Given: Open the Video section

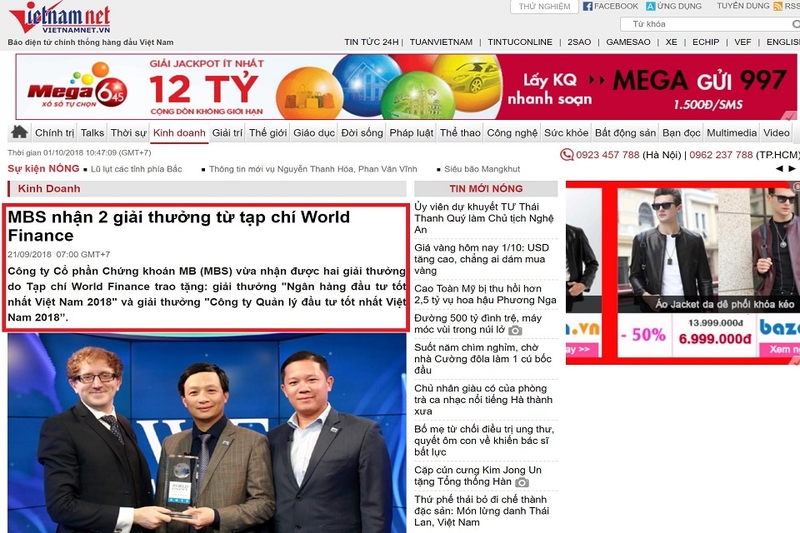Looking at the screenshot, I should tap(777, 133).
